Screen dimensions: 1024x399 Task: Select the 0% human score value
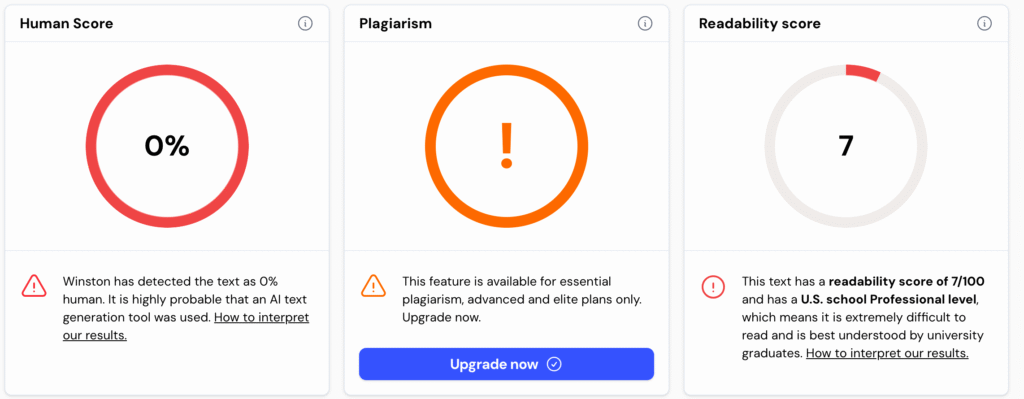[x=167, y=146]
